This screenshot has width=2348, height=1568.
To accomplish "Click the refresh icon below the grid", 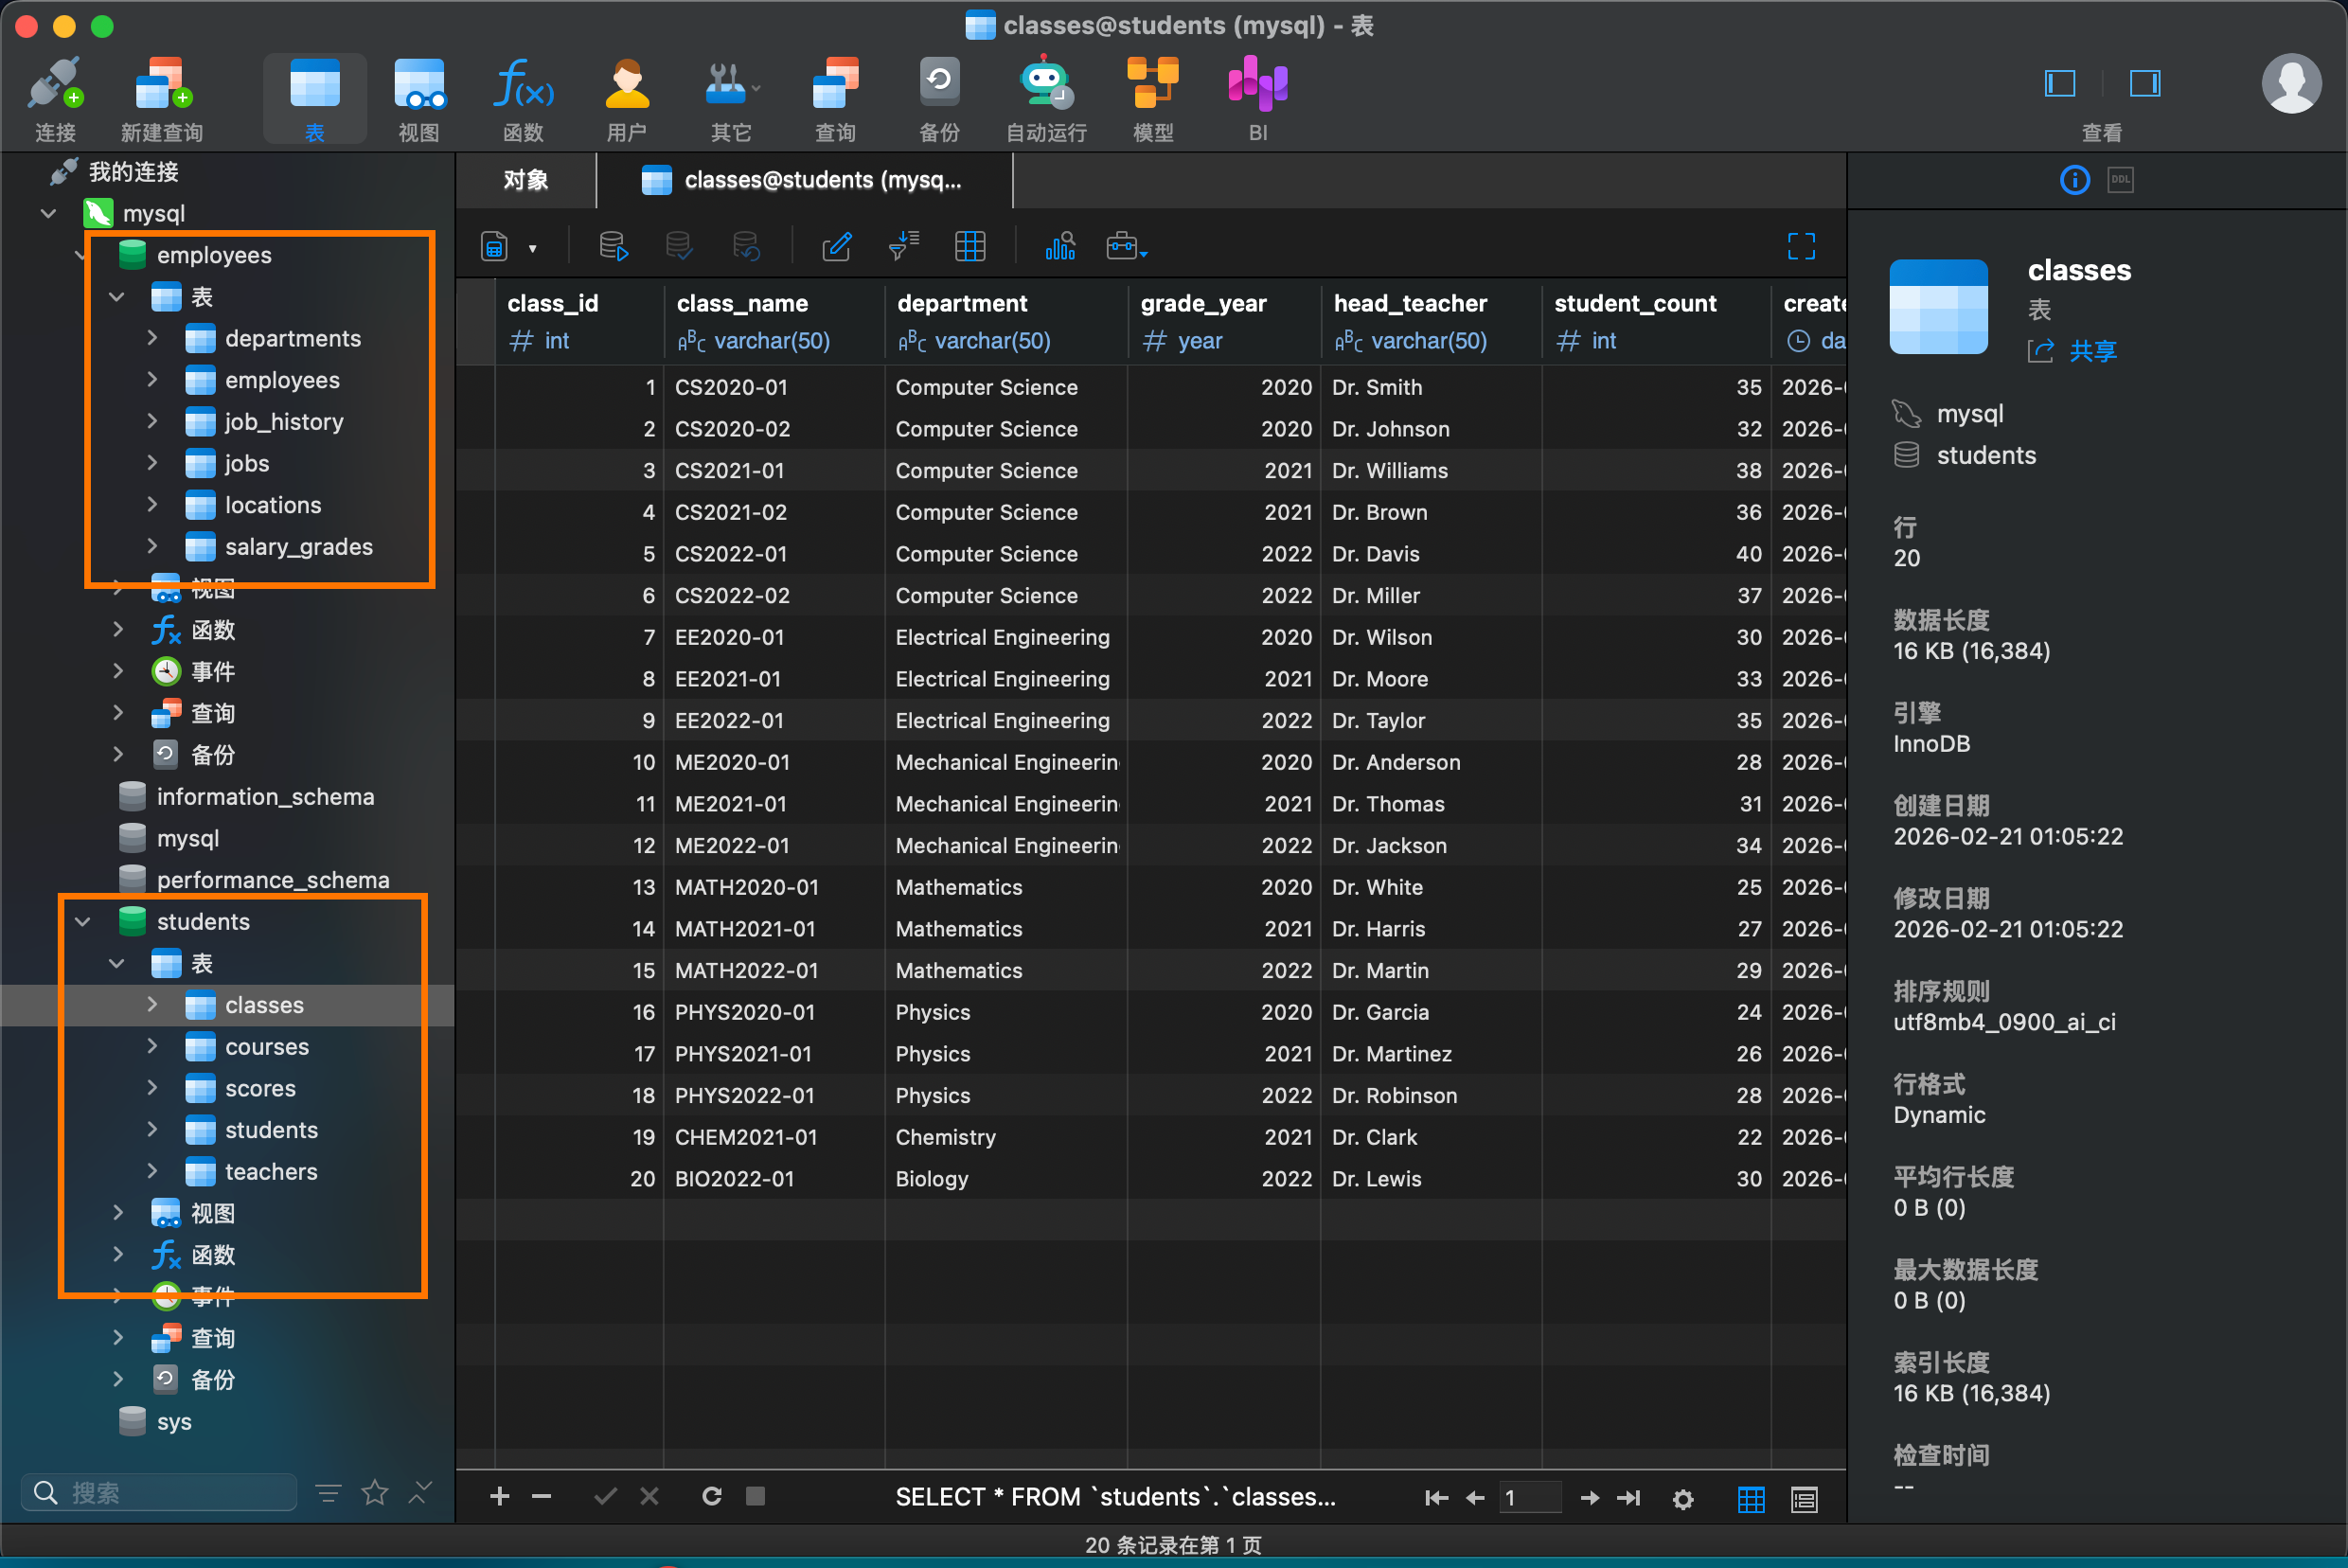I will click(x=711, y=1496).
